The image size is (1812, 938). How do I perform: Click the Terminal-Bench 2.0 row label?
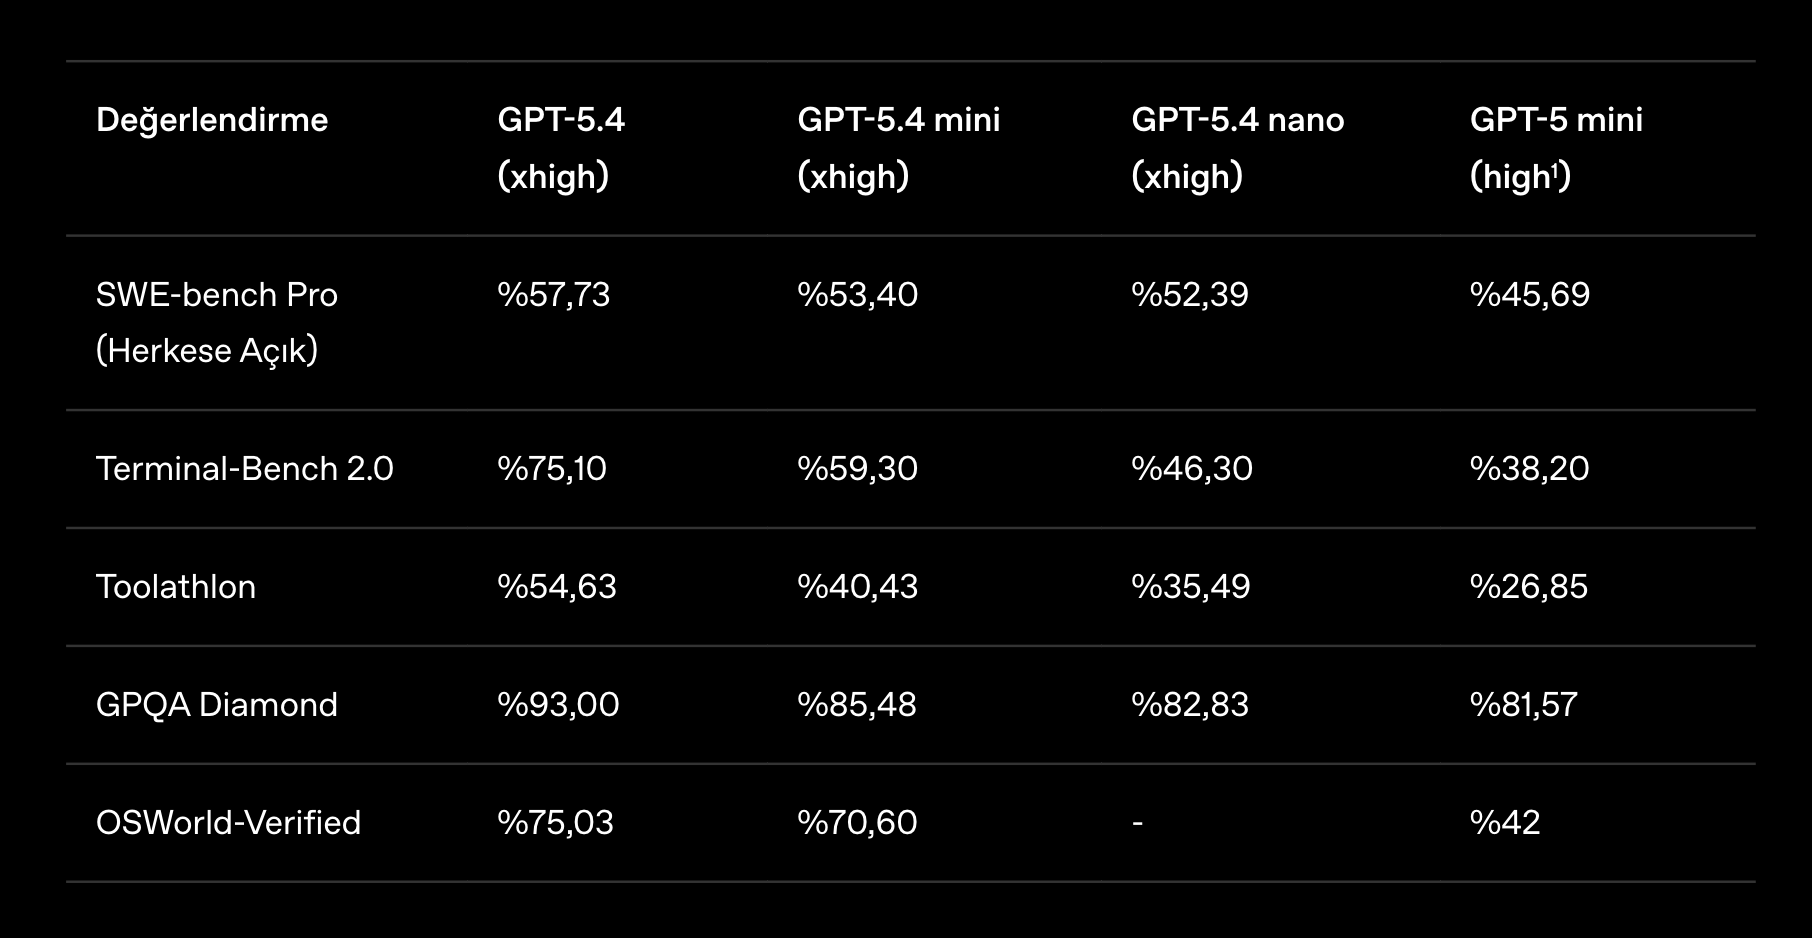[245, 468]
